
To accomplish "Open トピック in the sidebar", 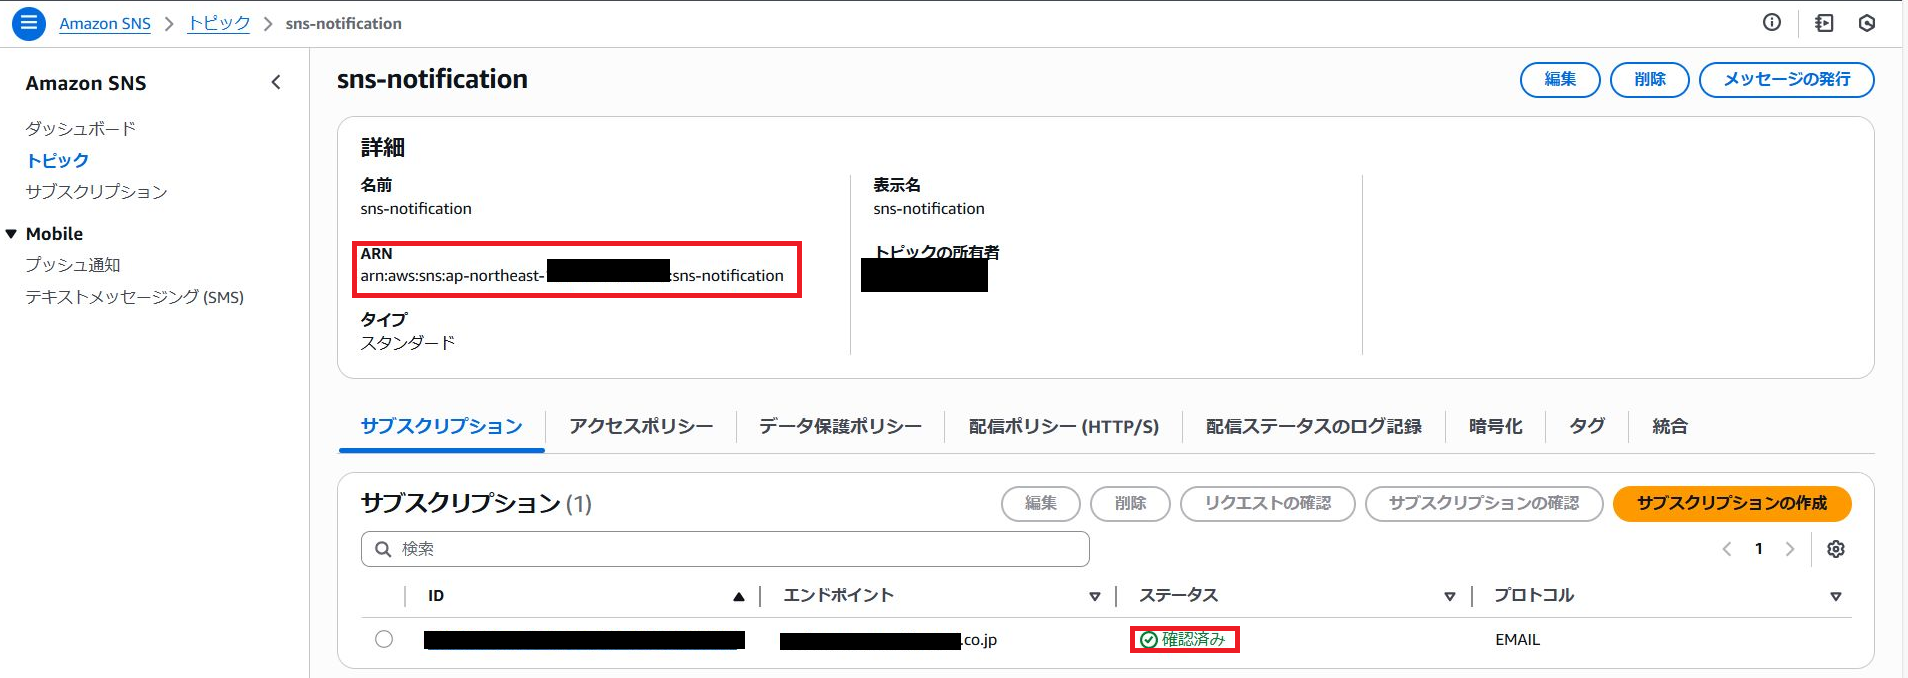I will pos(57,160).
